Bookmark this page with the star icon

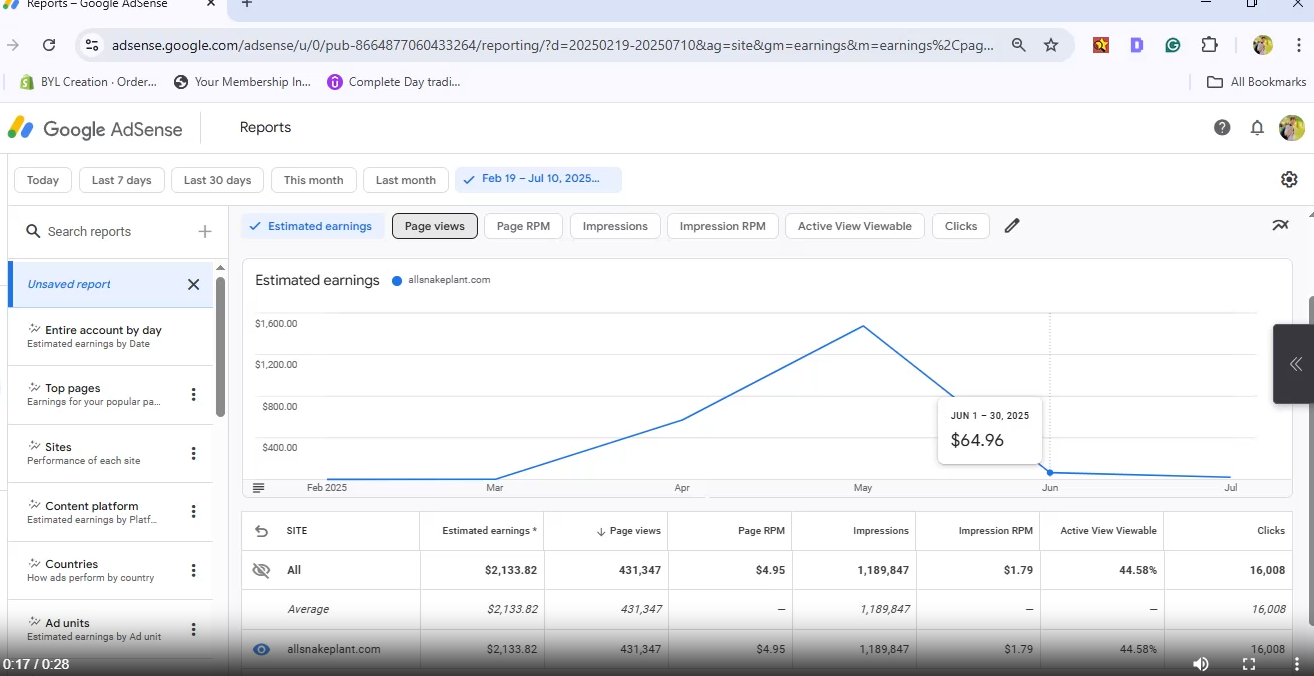pyautogui.click(x=1051, y=45)
